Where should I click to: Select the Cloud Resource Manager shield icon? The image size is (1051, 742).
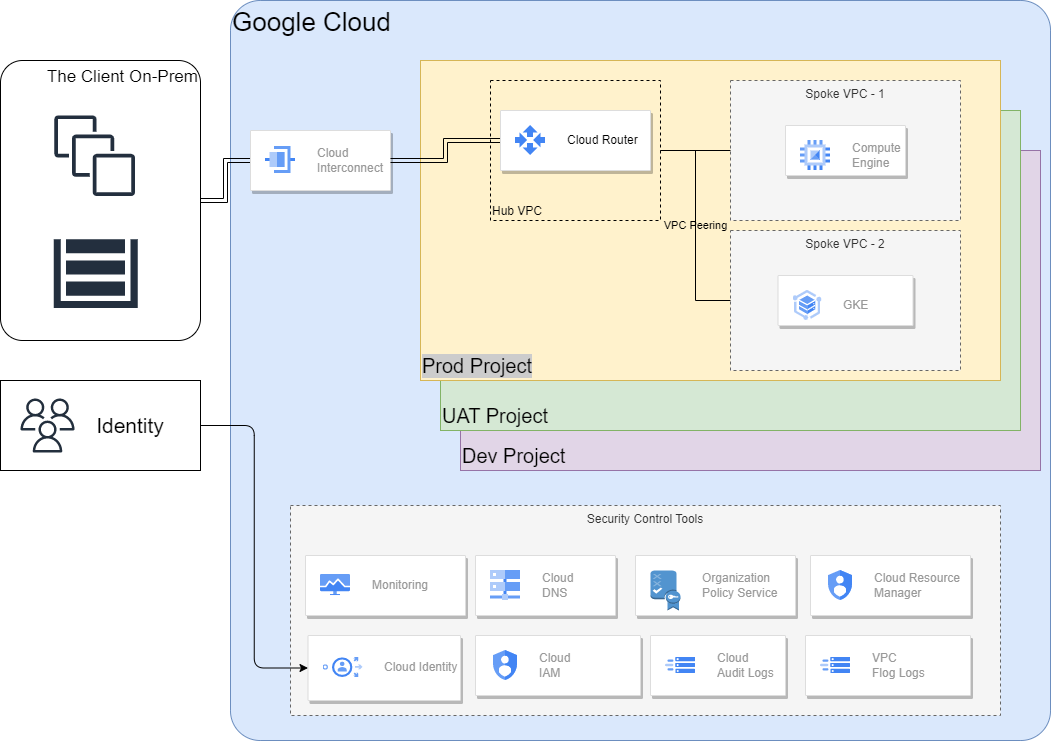tap(840, 585)
